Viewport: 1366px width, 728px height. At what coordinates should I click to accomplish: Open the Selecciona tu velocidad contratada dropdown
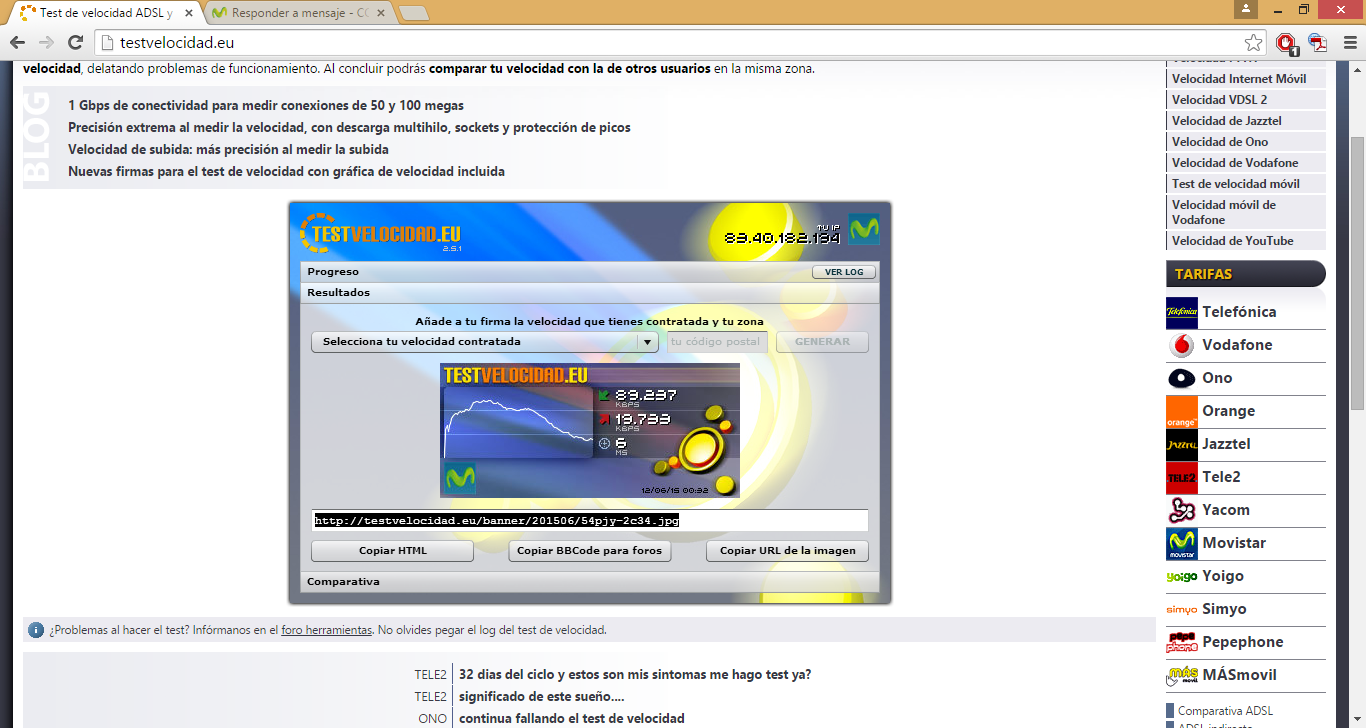(x=484, y=342)
